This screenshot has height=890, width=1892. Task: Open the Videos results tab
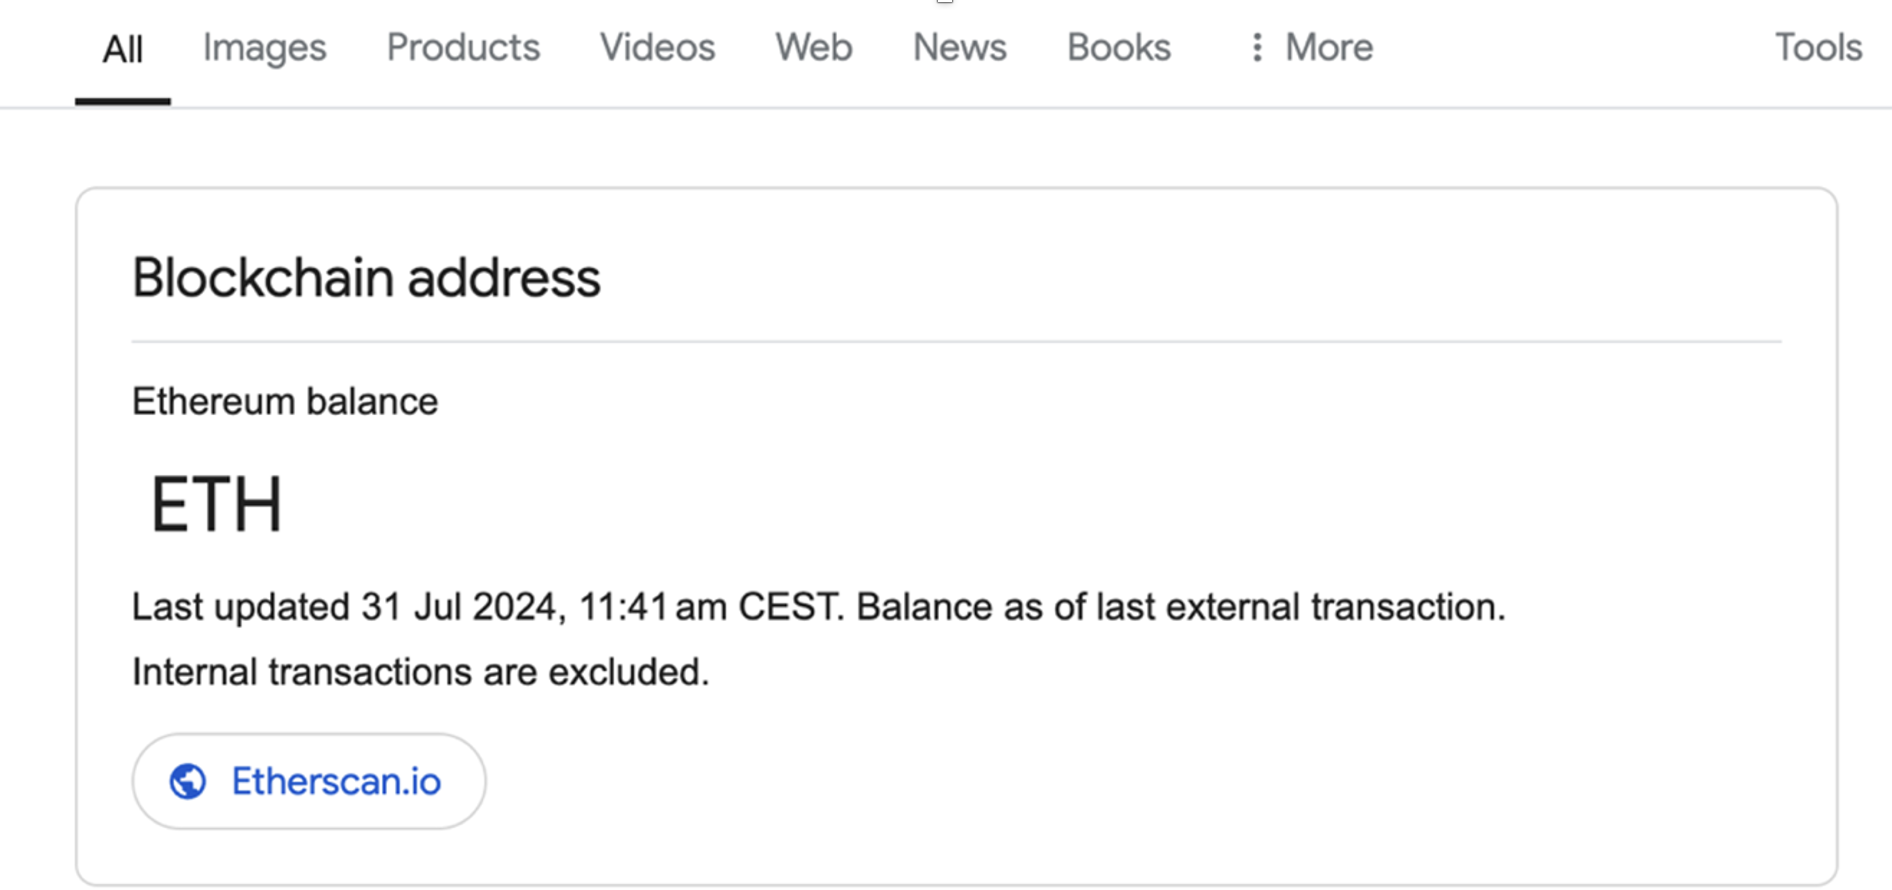[657, 47]
